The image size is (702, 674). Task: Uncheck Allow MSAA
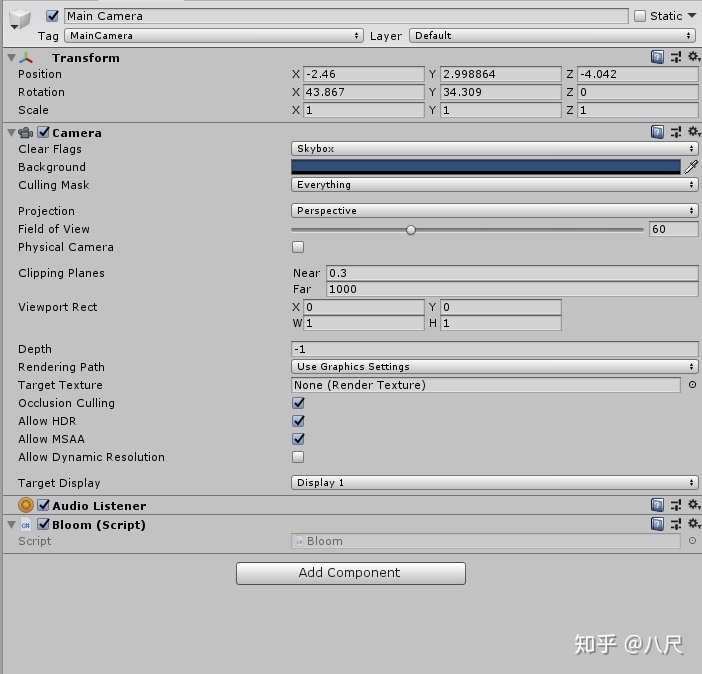tap(298, 438)
